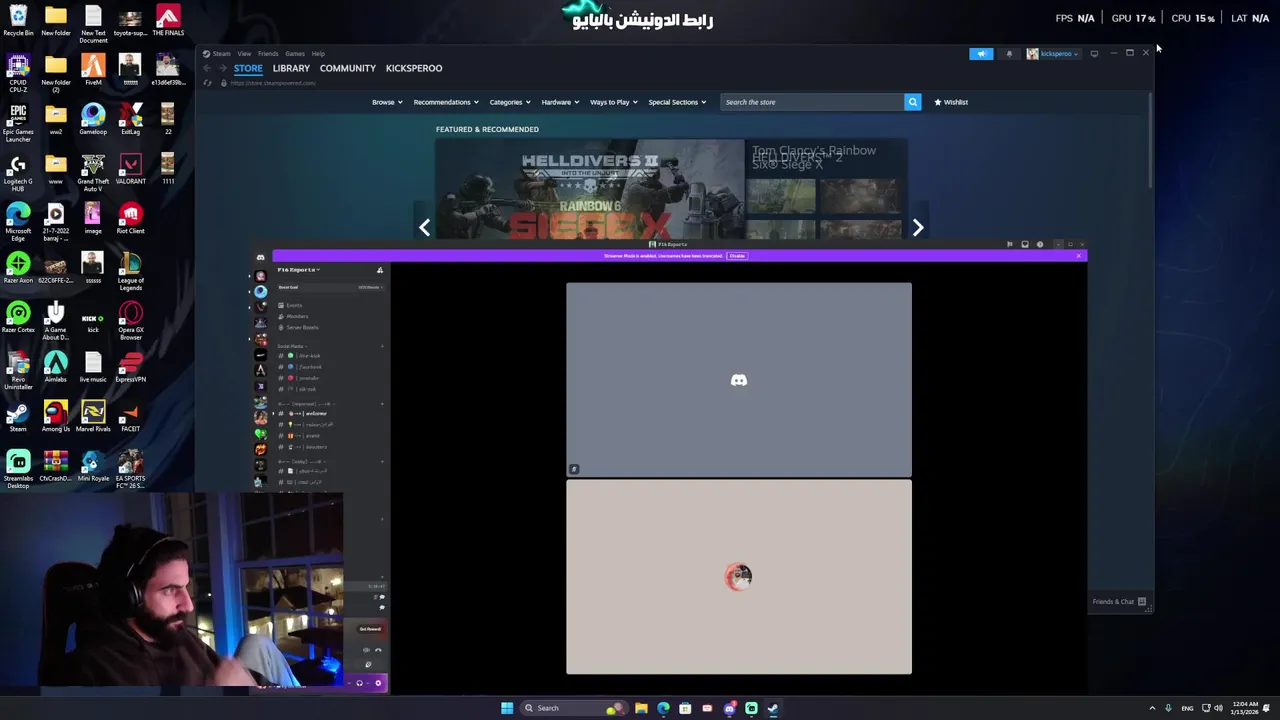This screenshot has height=720, width=1280.
Task: Click the taskbar Search box
Action: (x=573, y=708)
